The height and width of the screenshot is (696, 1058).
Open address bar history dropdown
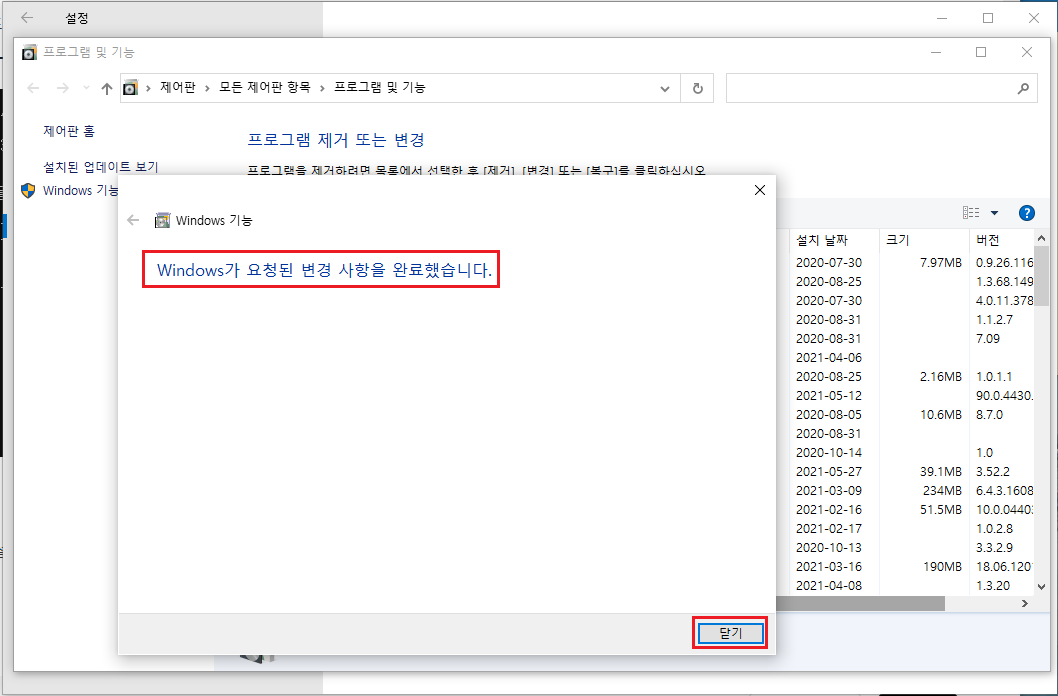coord(665,88)
